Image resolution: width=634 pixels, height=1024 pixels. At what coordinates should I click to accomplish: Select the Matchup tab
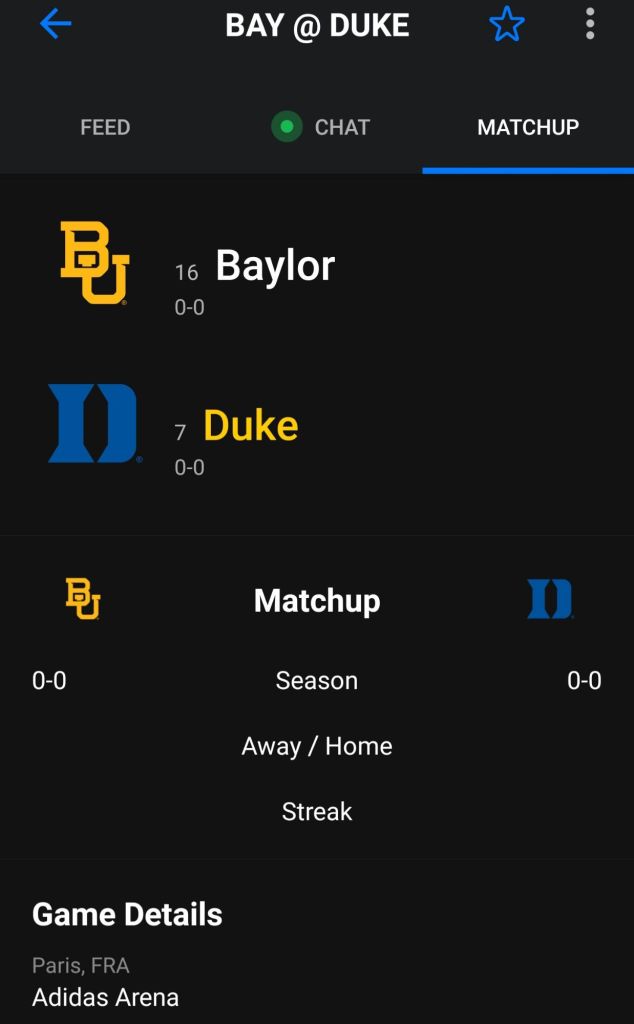[x=528, y=127]
